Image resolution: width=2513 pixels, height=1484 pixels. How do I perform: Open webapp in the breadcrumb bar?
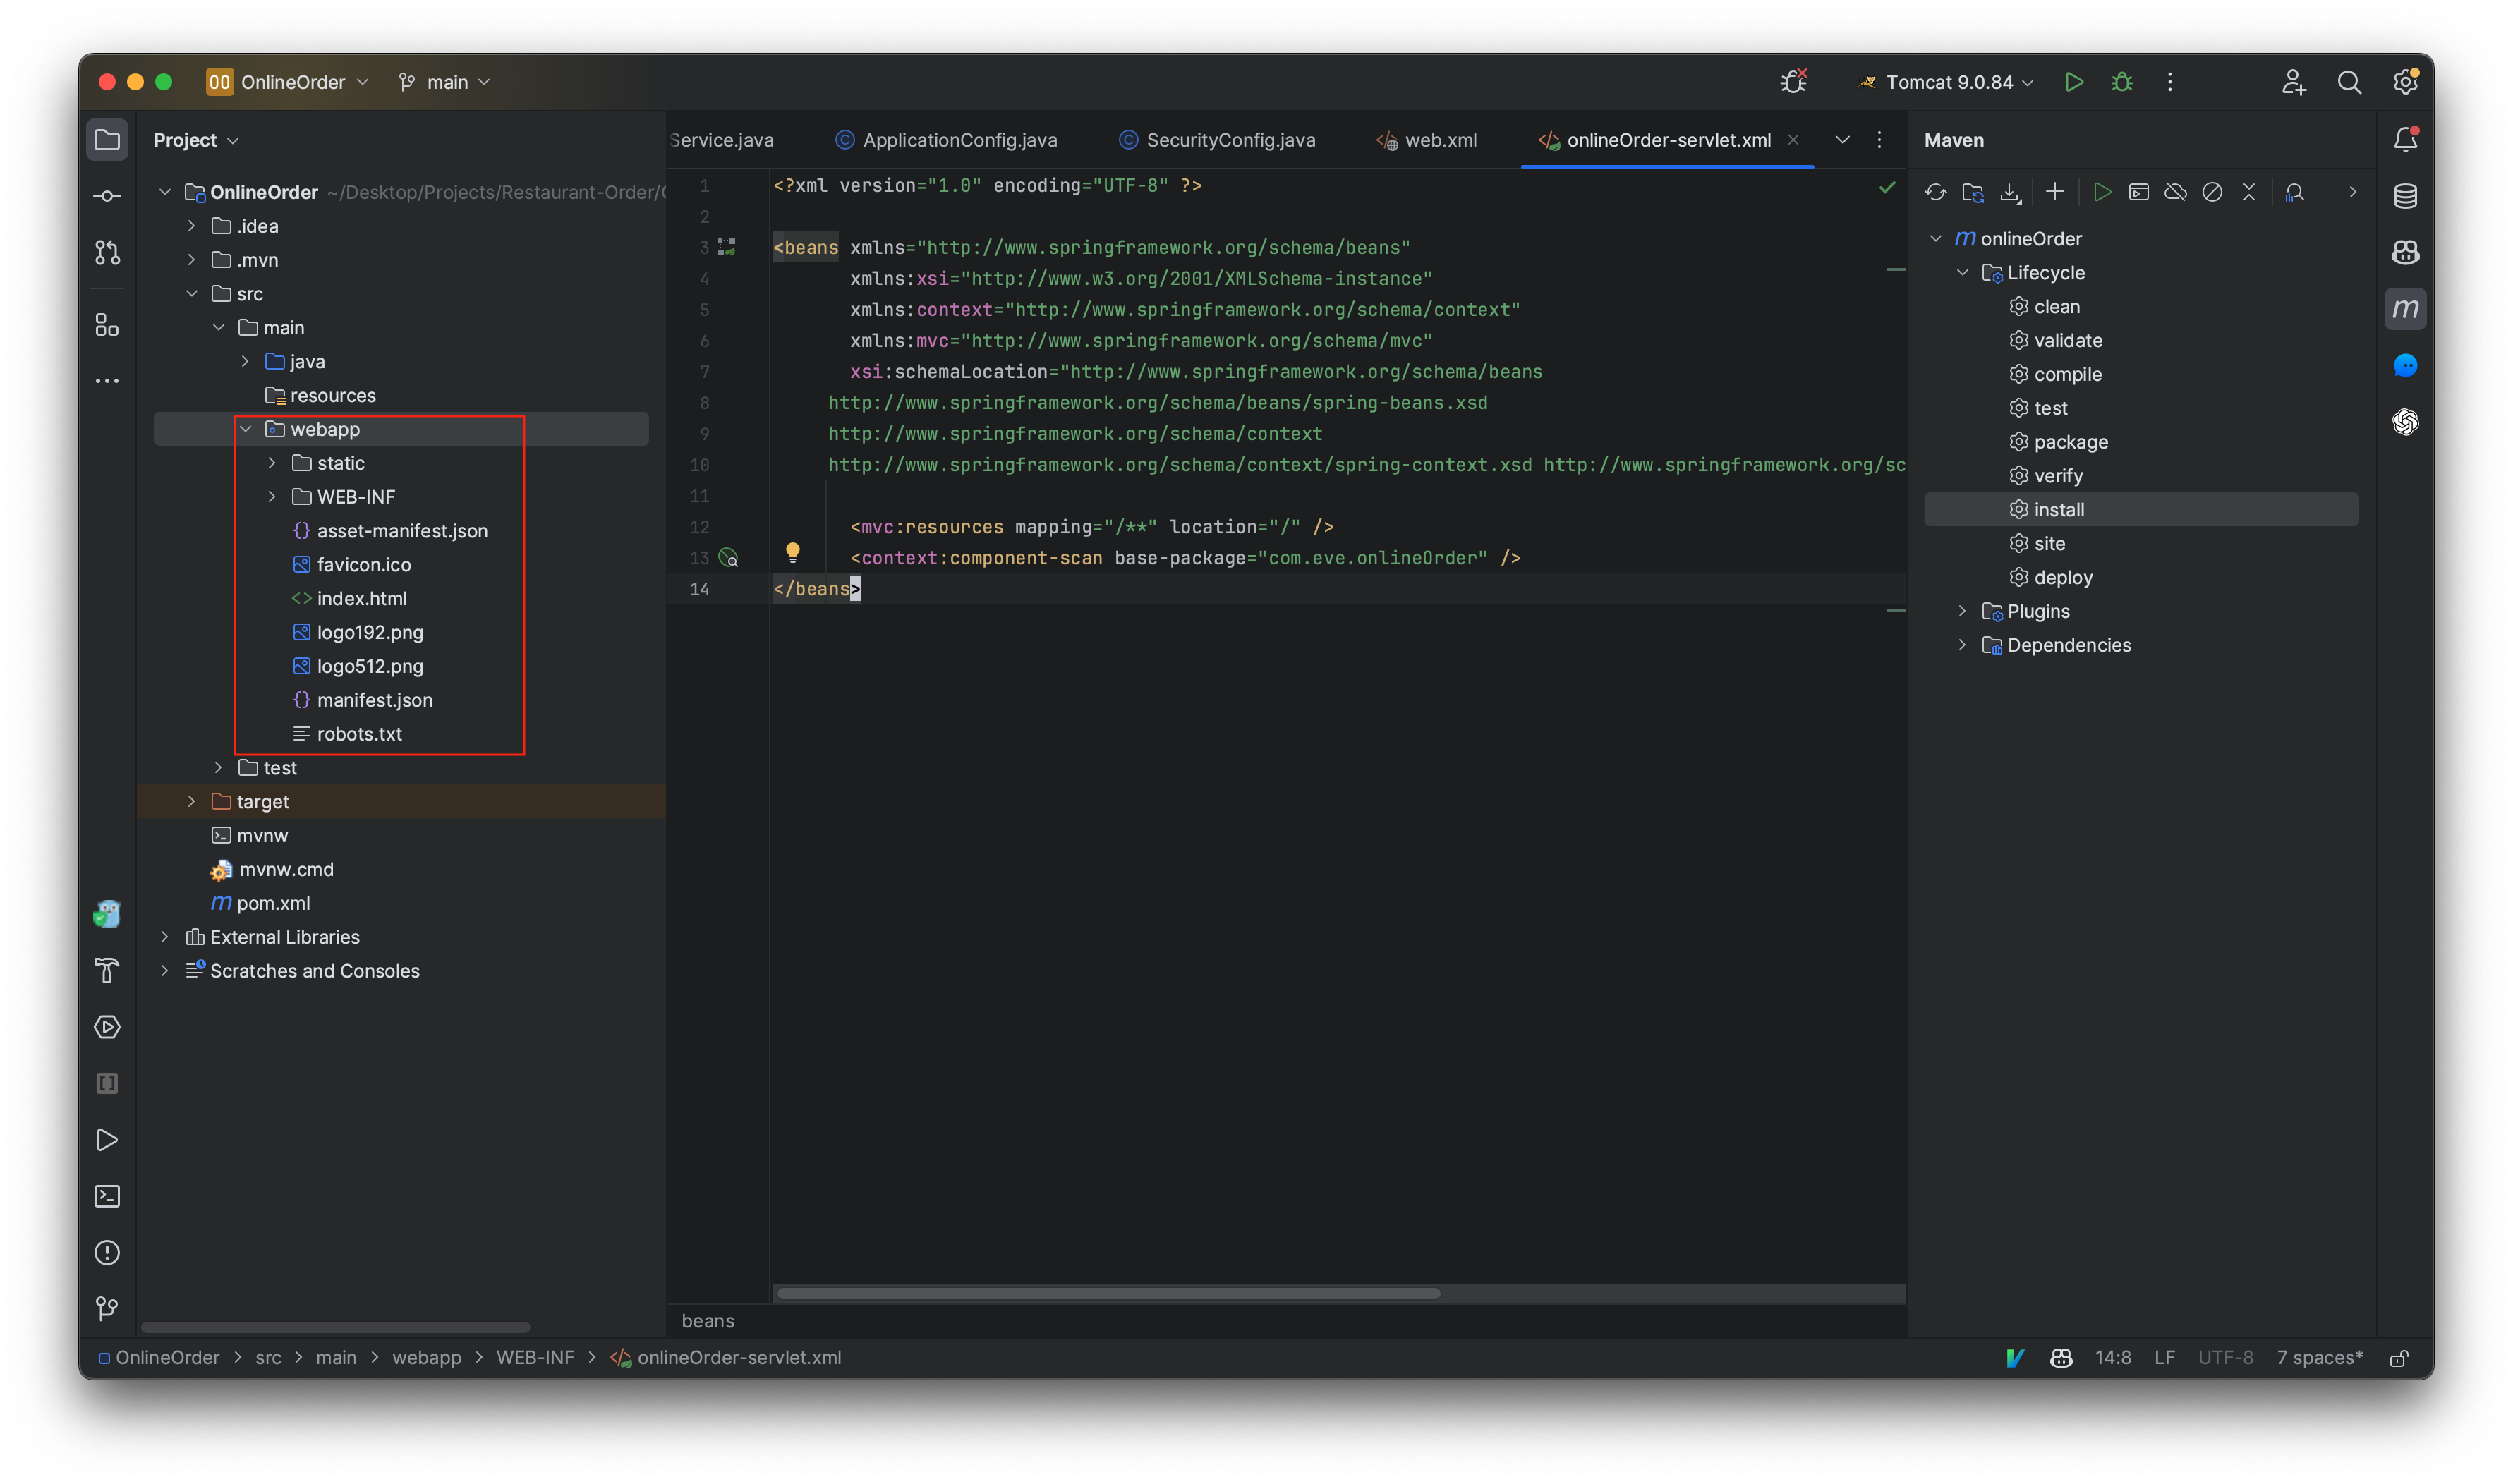tap(426, 1357)
